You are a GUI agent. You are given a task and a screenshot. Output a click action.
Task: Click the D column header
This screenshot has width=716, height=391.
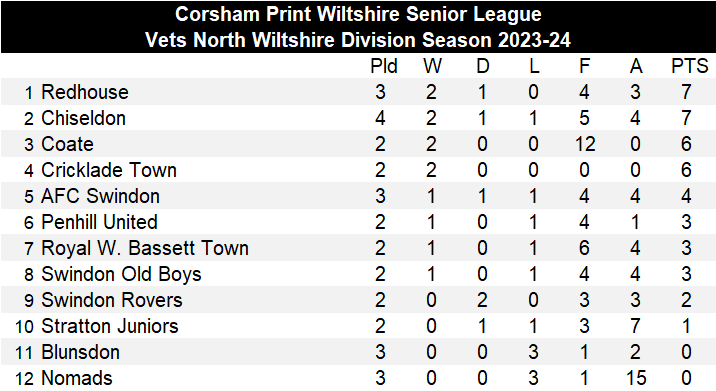tap(483, 67)
